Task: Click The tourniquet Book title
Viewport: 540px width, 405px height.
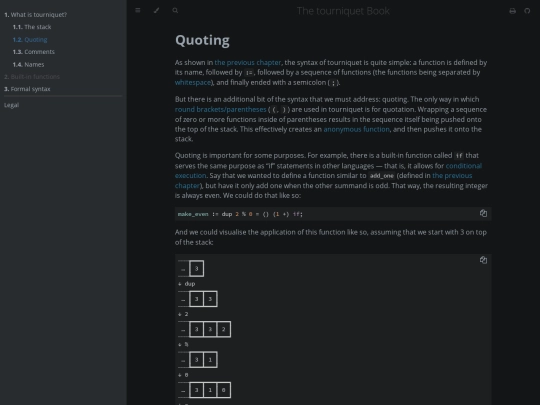Action: point(343,11)
